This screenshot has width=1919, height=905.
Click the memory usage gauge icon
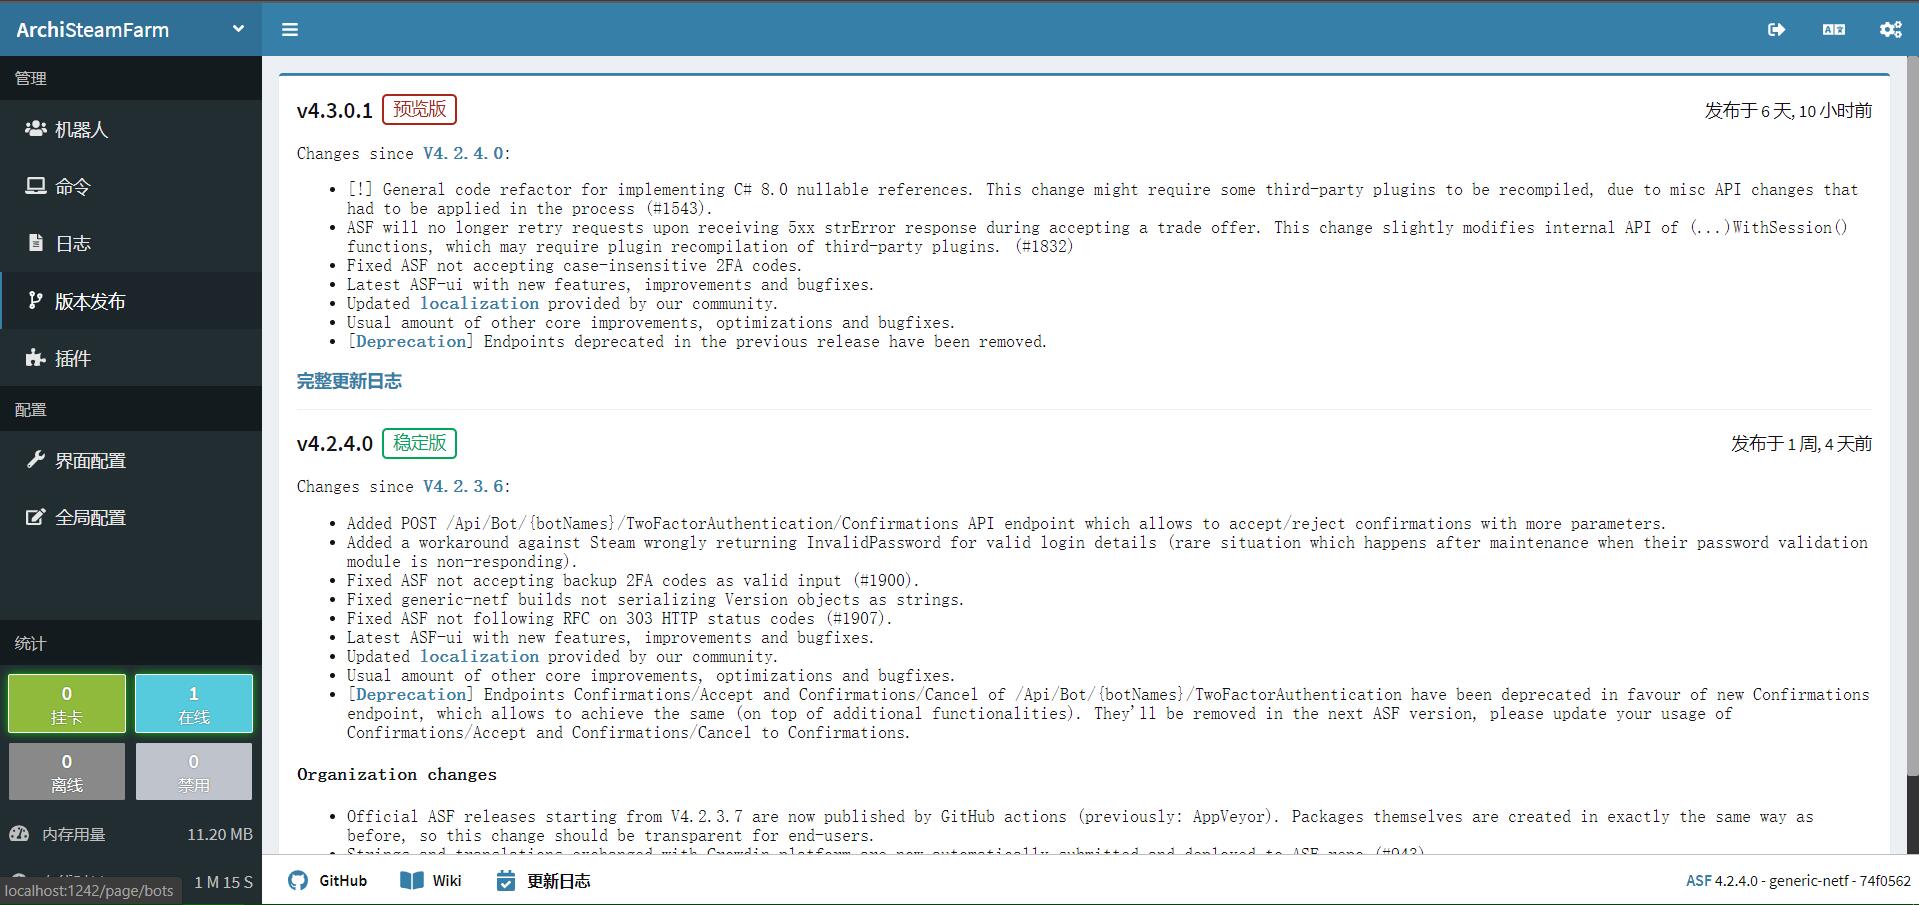click(19, 834)
